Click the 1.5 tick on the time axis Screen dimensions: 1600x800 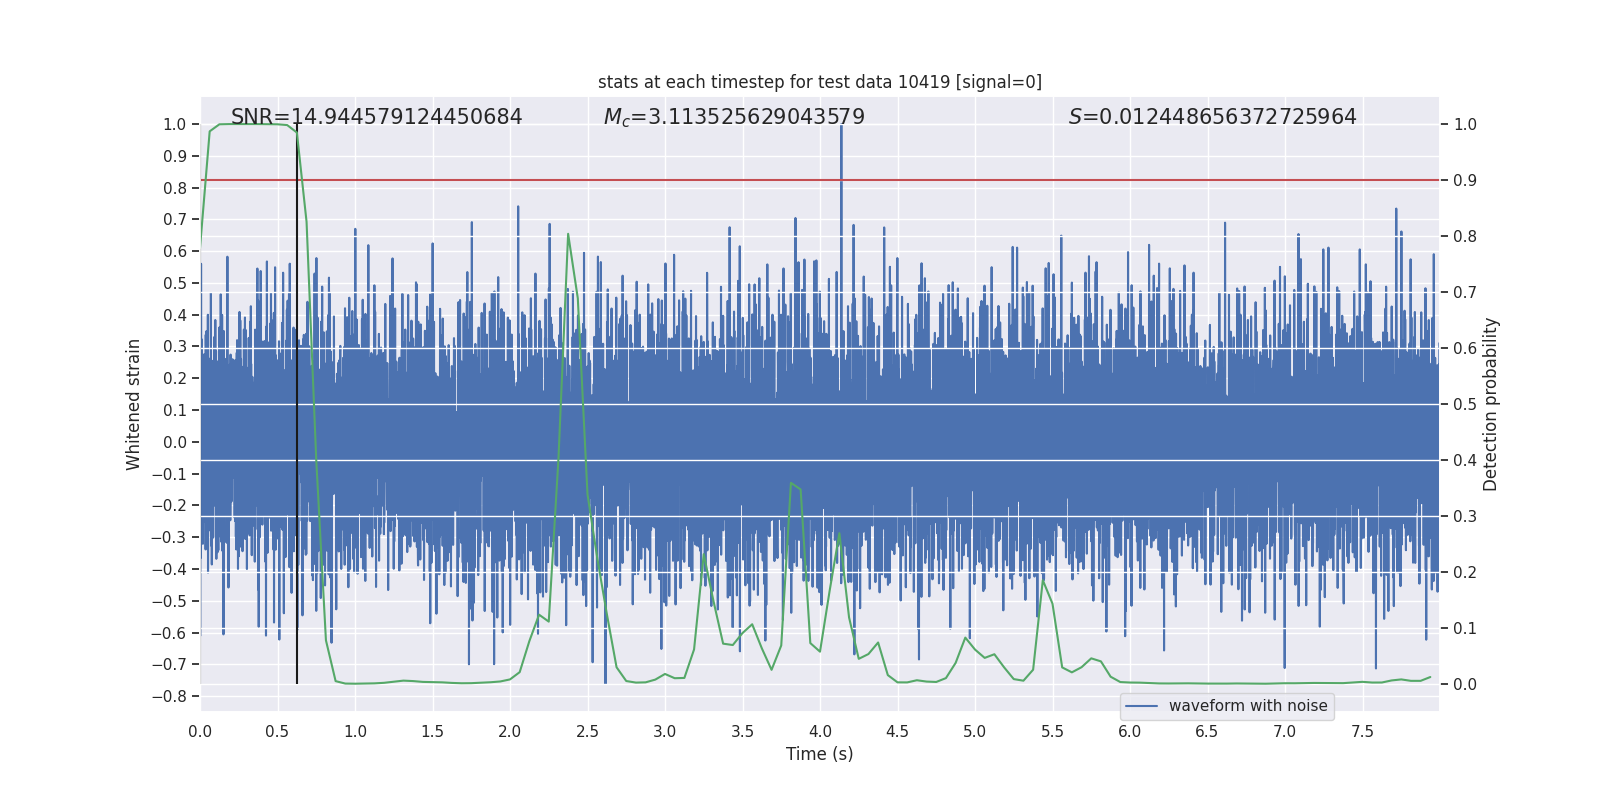pos(432,731)
